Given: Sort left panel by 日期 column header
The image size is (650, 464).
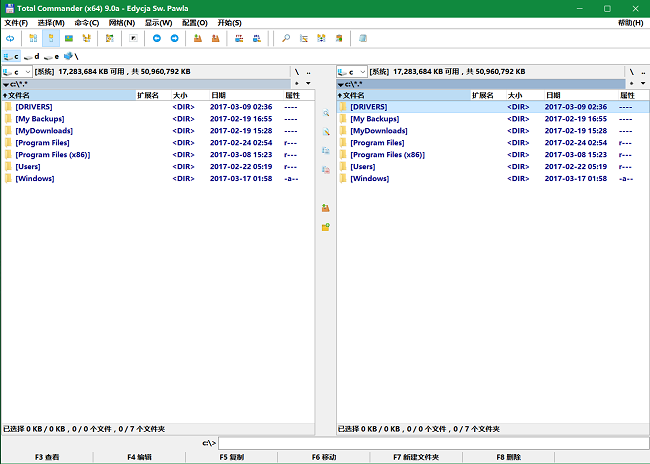Looking at the screenshot, I should (218, 95).
